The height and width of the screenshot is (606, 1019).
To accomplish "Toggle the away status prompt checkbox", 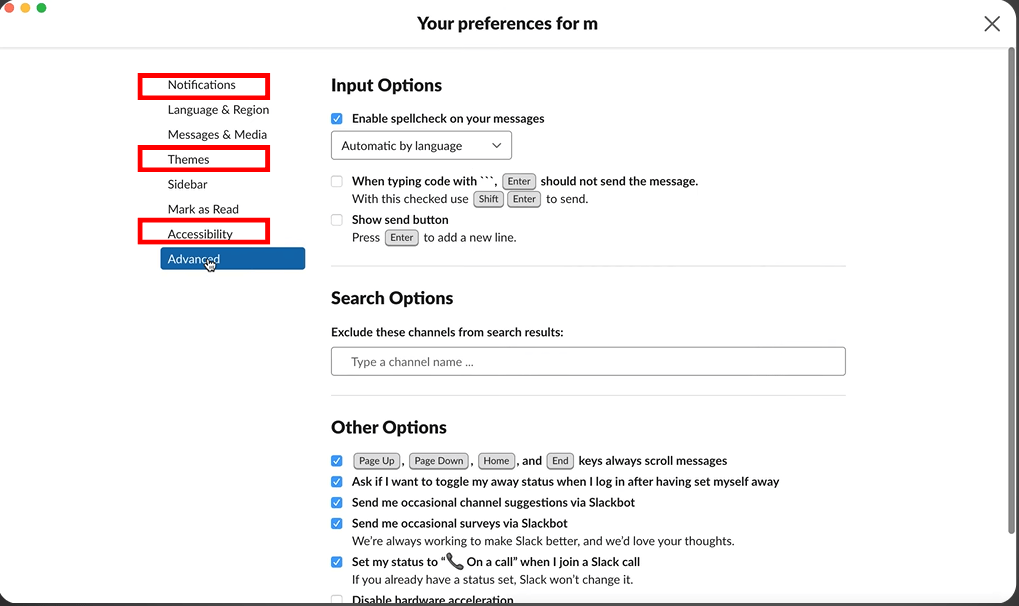I will tap(337, 482).
